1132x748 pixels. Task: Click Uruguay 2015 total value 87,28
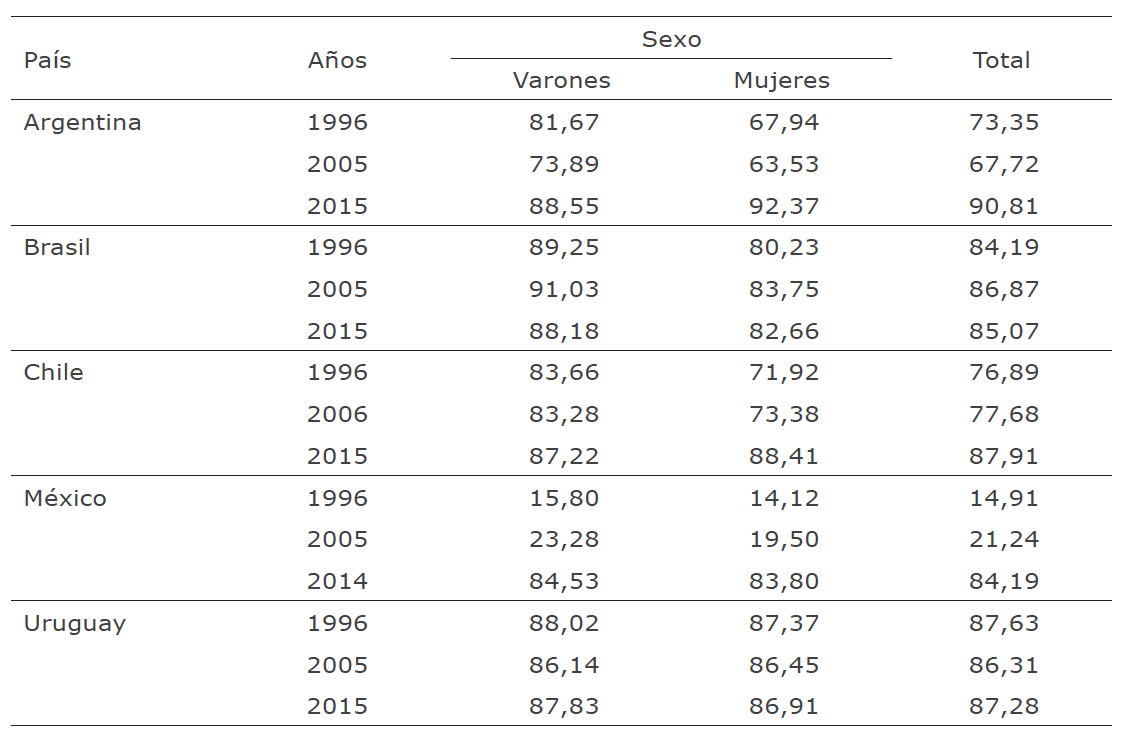click(1004, 706)
